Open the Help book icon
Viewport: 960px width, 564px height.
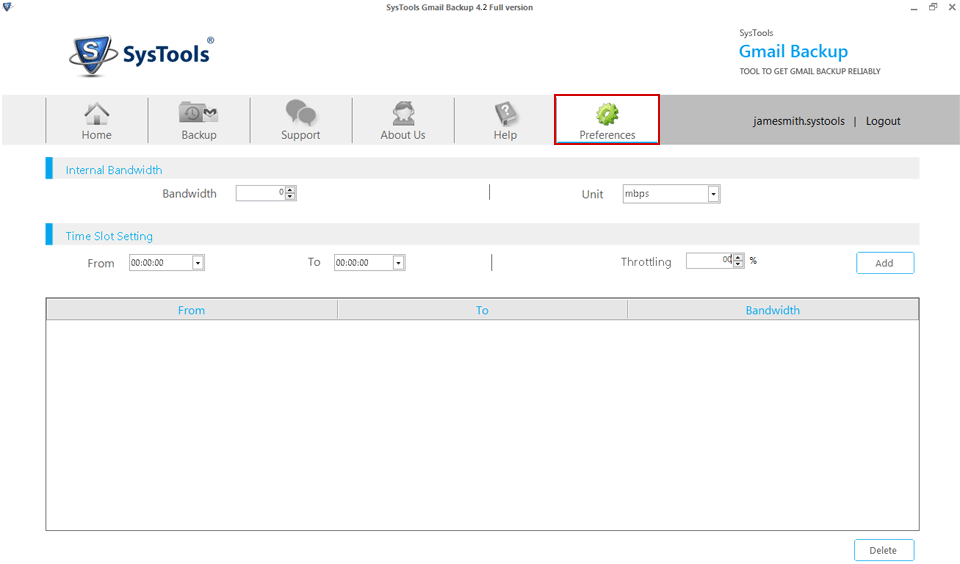[506, 113]
